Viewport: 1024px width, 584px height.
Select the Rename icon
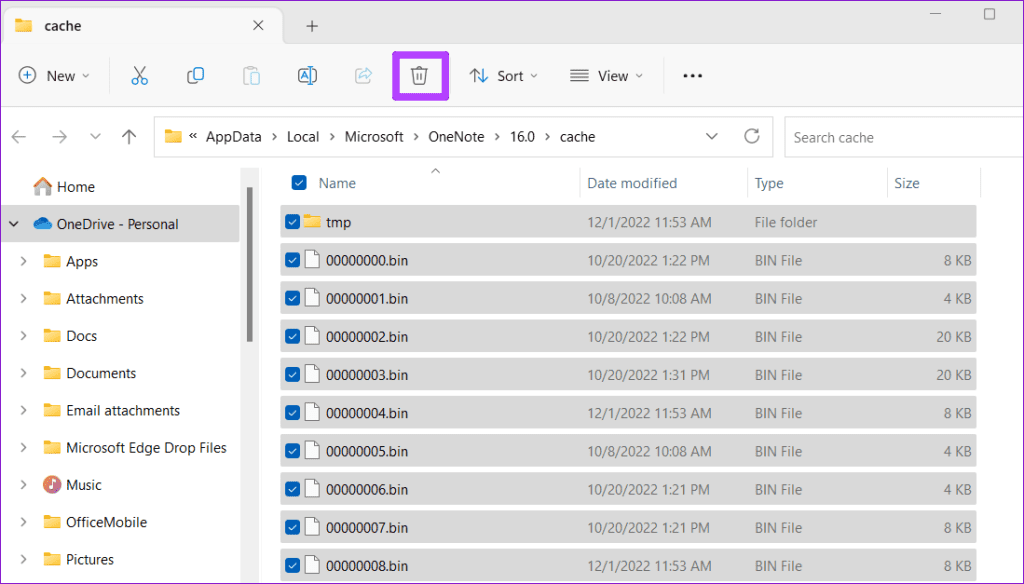[307, 75]
